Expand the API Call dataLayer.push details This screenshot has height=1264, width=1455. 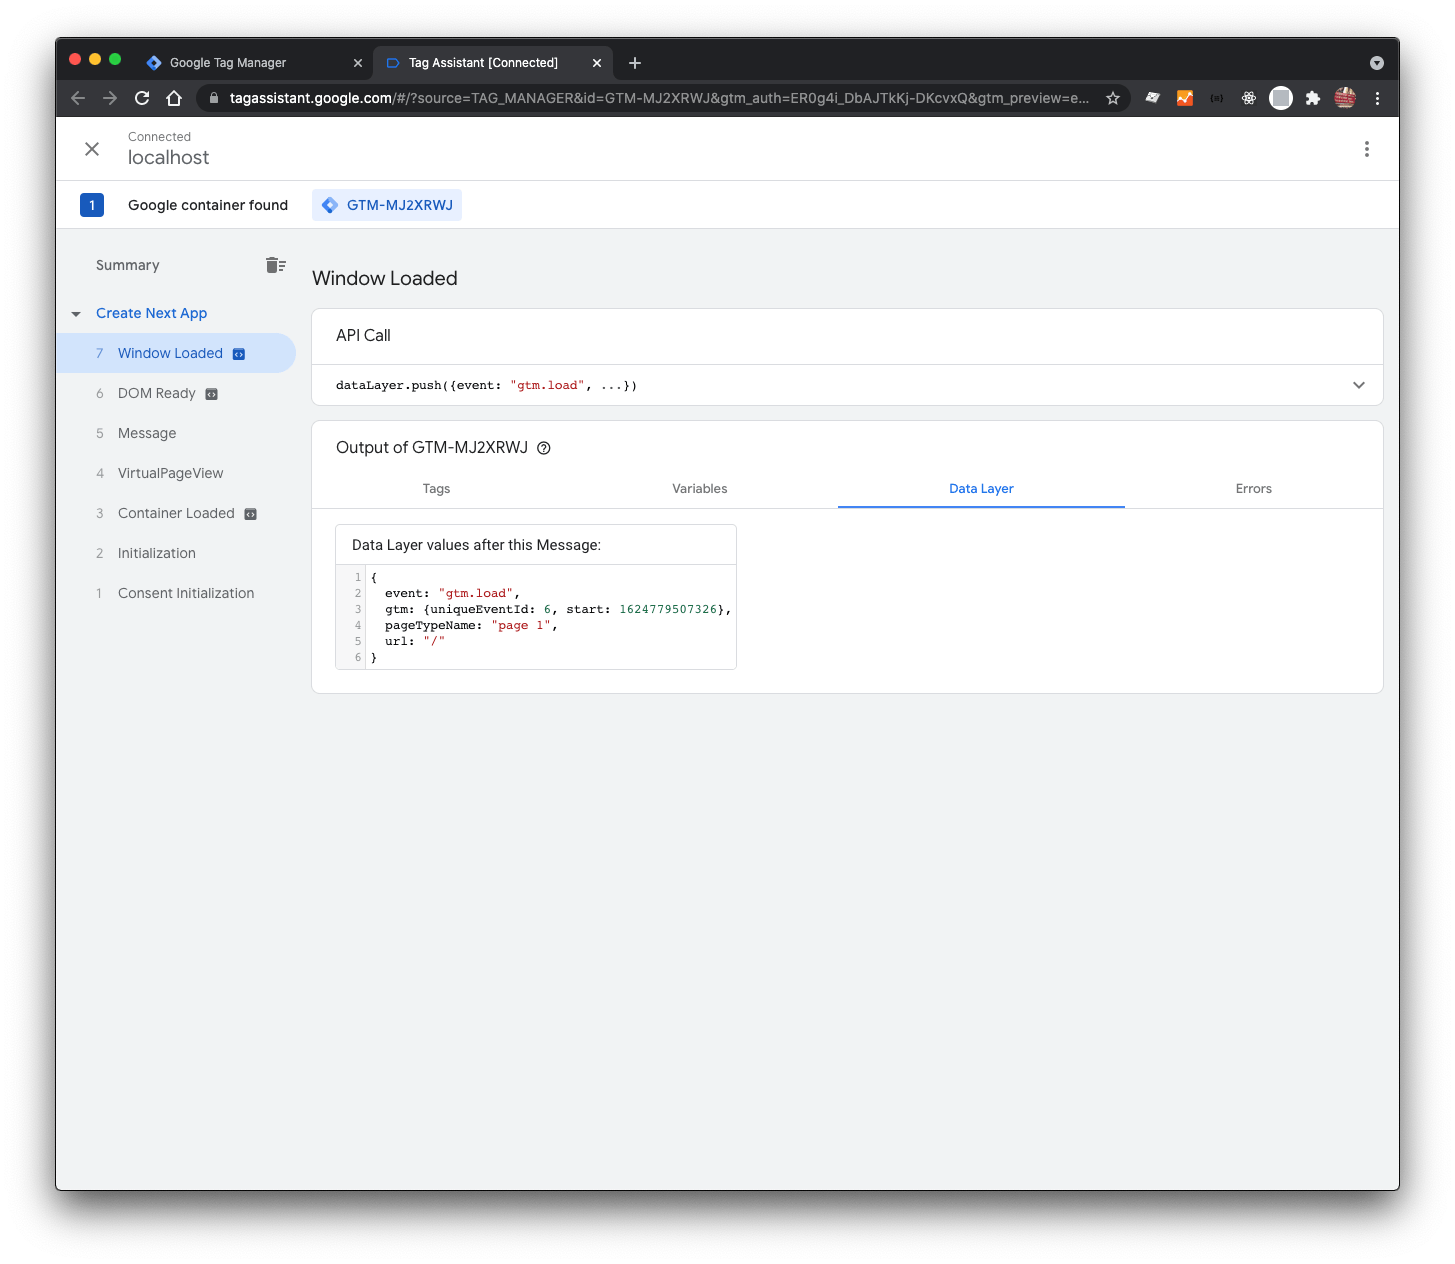click(1358, 385)
